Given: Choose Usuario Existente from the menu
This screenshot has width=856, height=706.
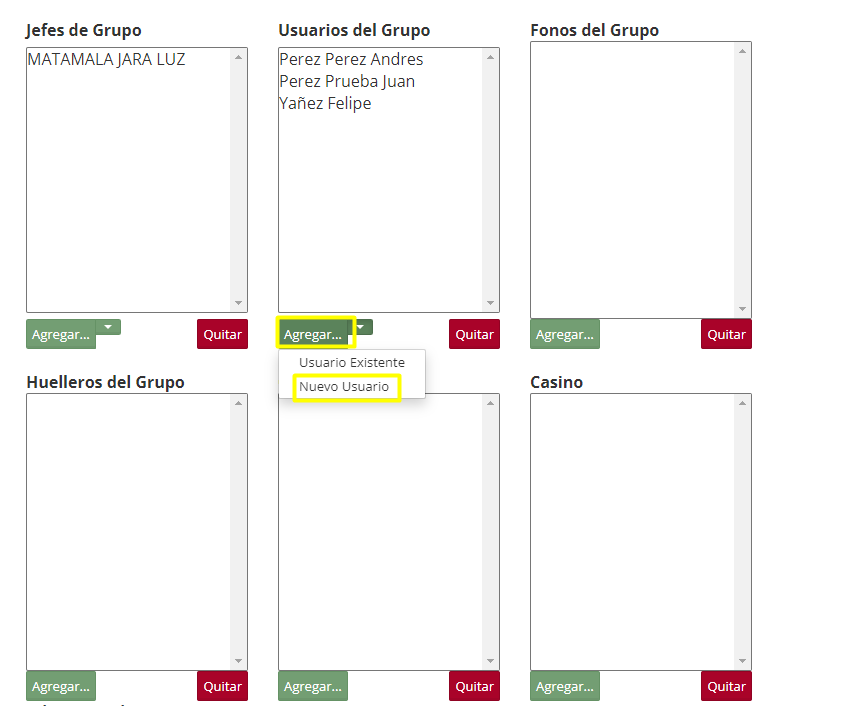Looking at the screenshot, I should pyautogui.click(x=351, y=362).
